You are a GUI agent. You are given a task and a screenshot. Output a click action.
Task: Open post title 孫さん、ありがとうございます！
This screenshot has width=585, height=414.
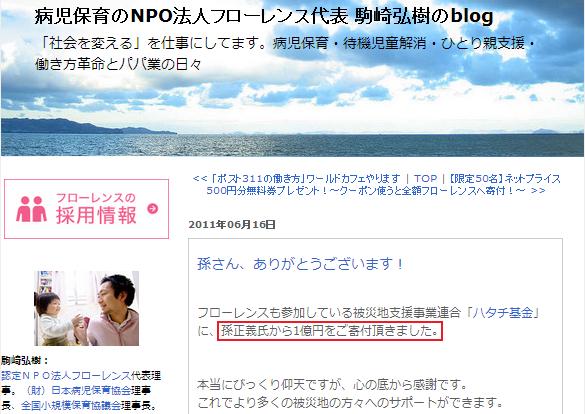click(x=300, y=264)
